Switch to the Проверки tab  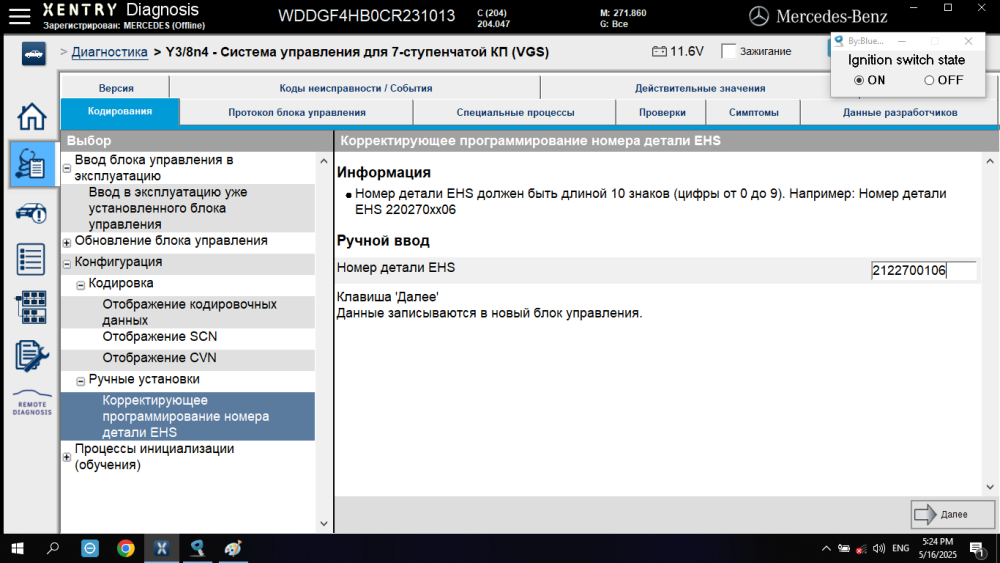pos(662,112)
